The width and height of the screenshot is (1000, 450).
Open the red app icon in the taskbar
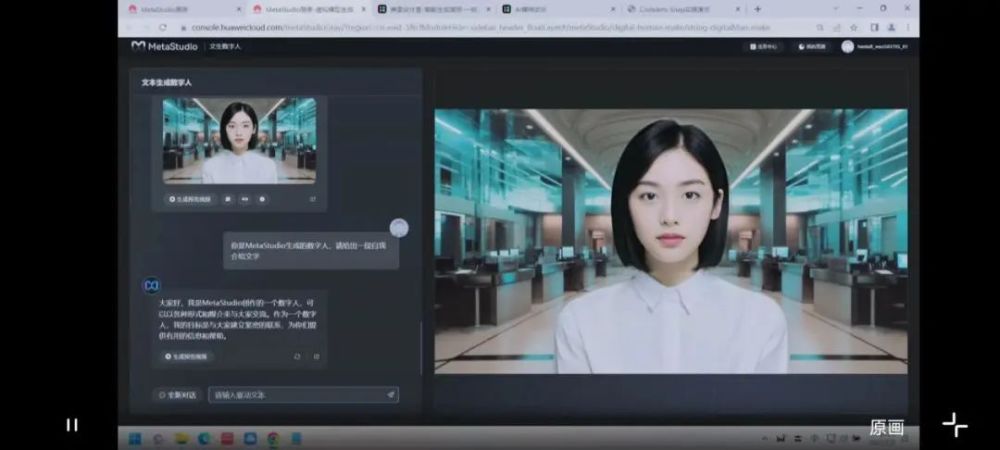coord(227,439)
